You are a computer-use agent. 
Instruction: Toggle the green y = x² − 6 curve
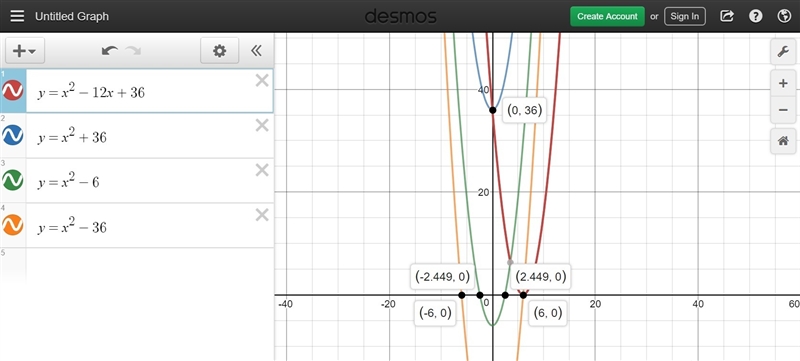click(x=13, y=180)
